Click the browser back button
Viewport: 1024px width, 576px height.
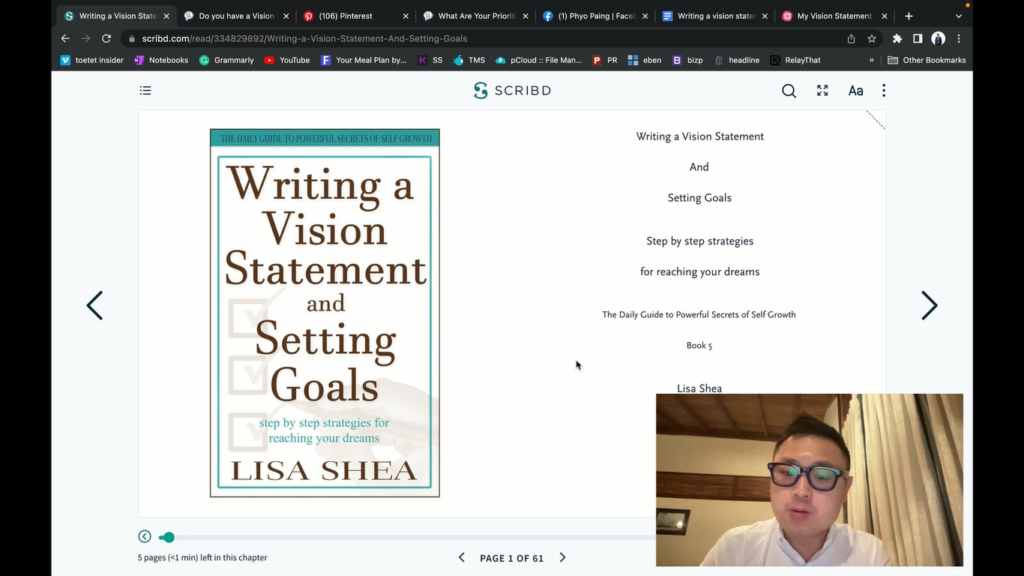click(65, 39)
